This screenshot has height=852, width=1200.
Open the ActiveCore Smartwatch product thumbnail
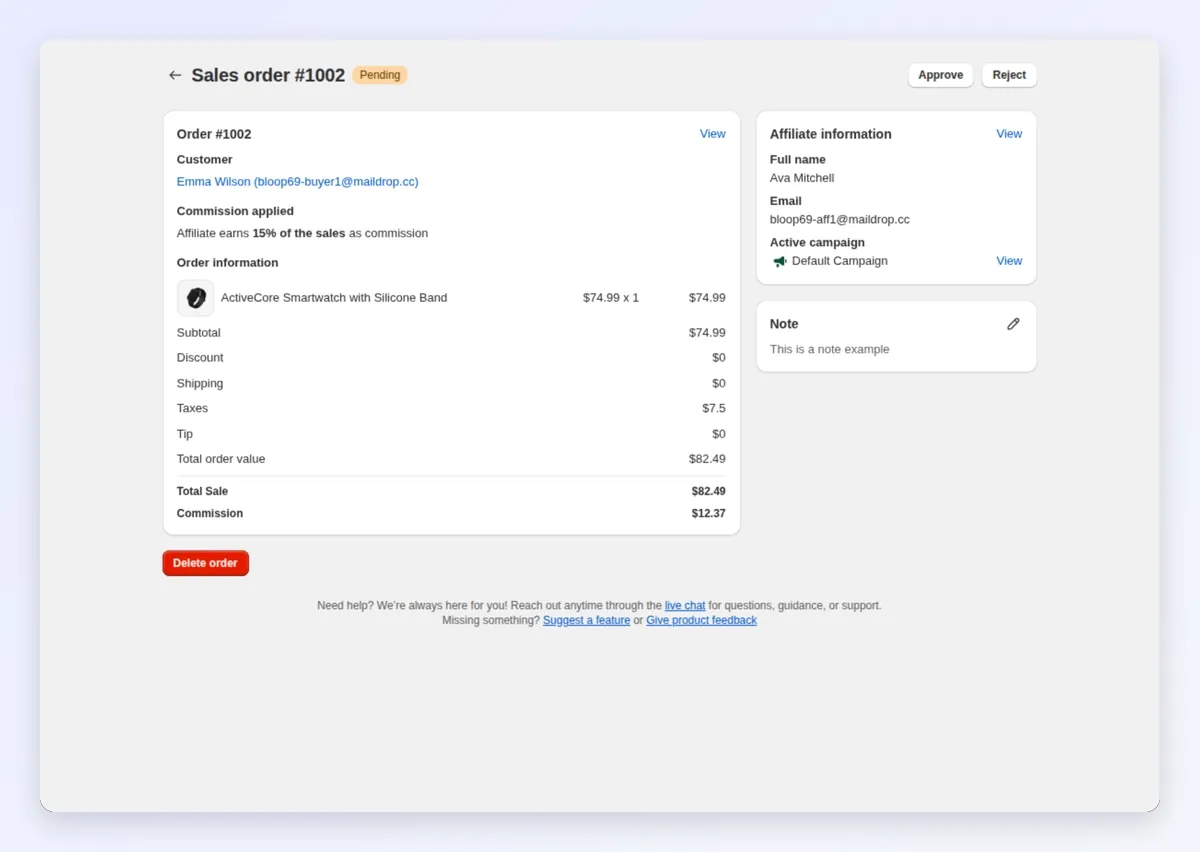196,298
